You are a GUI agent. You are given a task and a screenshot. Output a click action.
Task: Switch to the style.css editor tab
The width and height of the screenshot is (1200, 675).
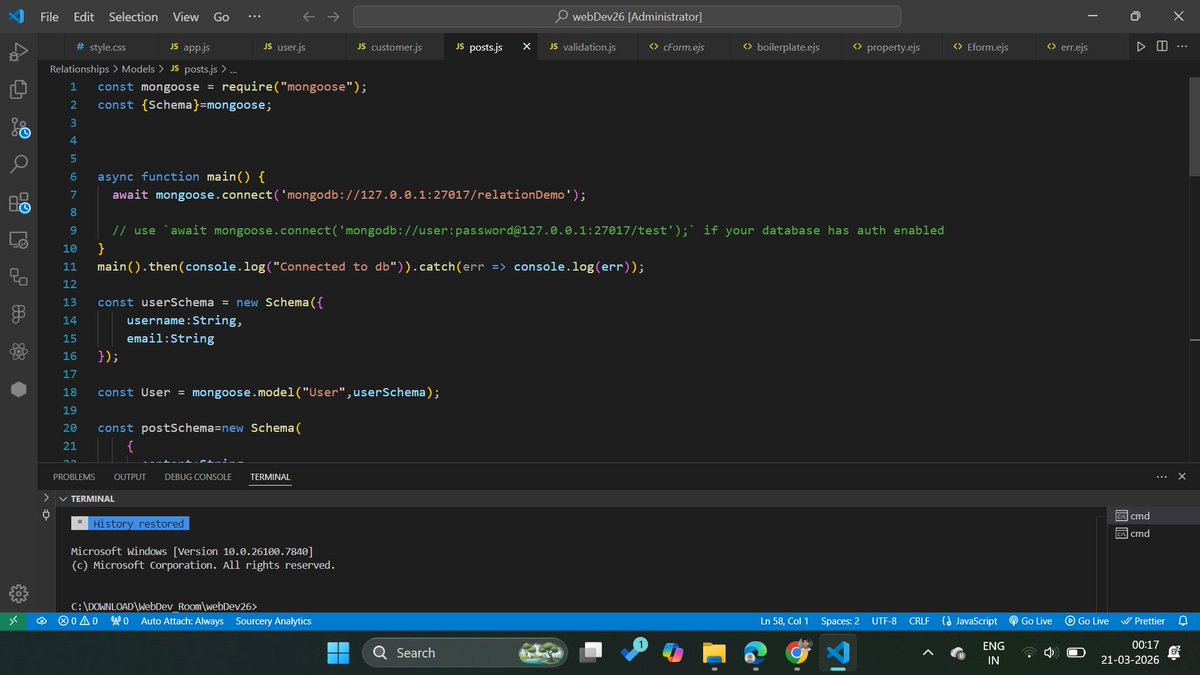(x=106, y=47)
